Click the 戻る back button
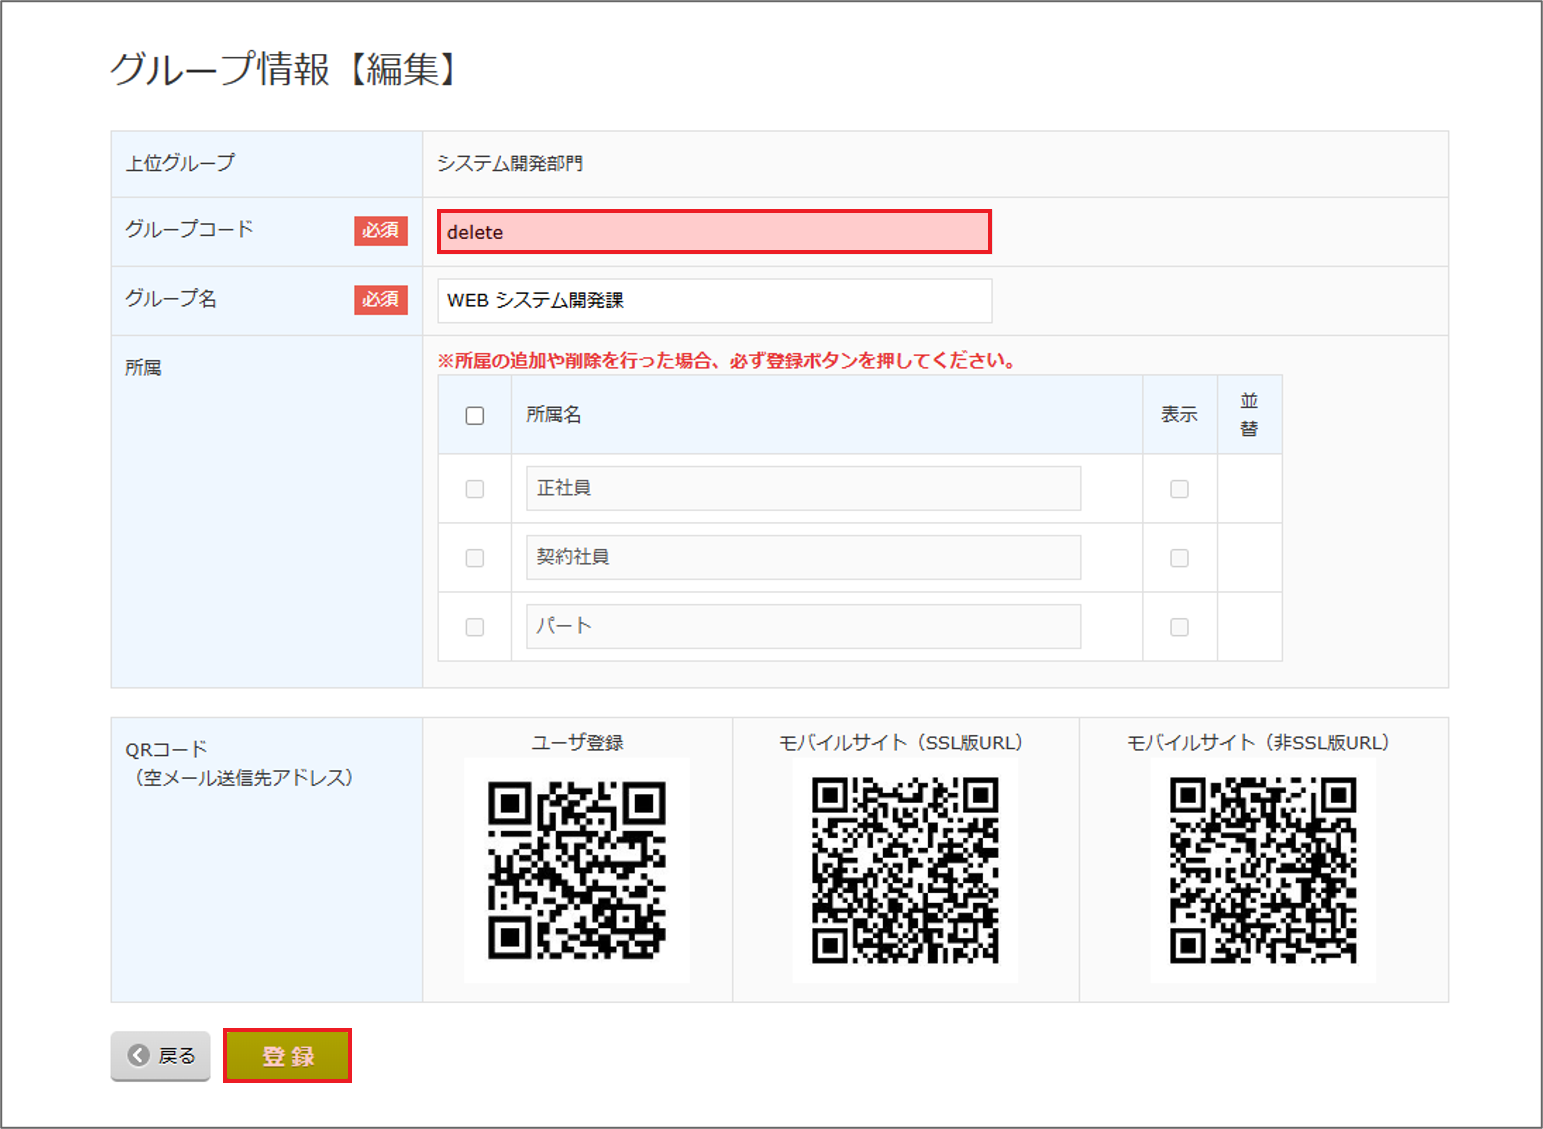The height and width of the screenshot is (1129, 1543). [161, 1056]
